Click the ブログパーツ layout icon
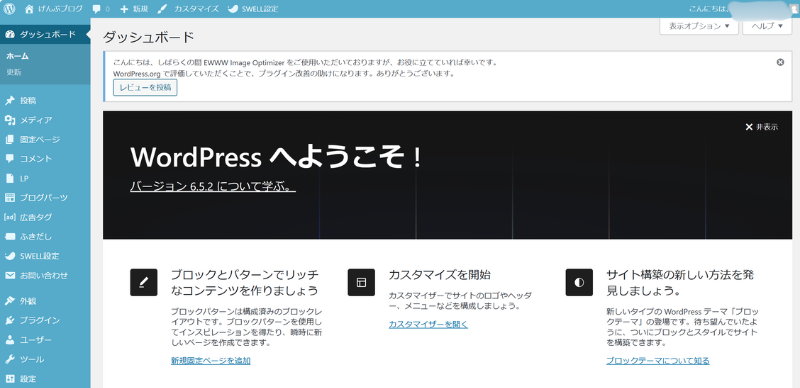 coord(10,198)
